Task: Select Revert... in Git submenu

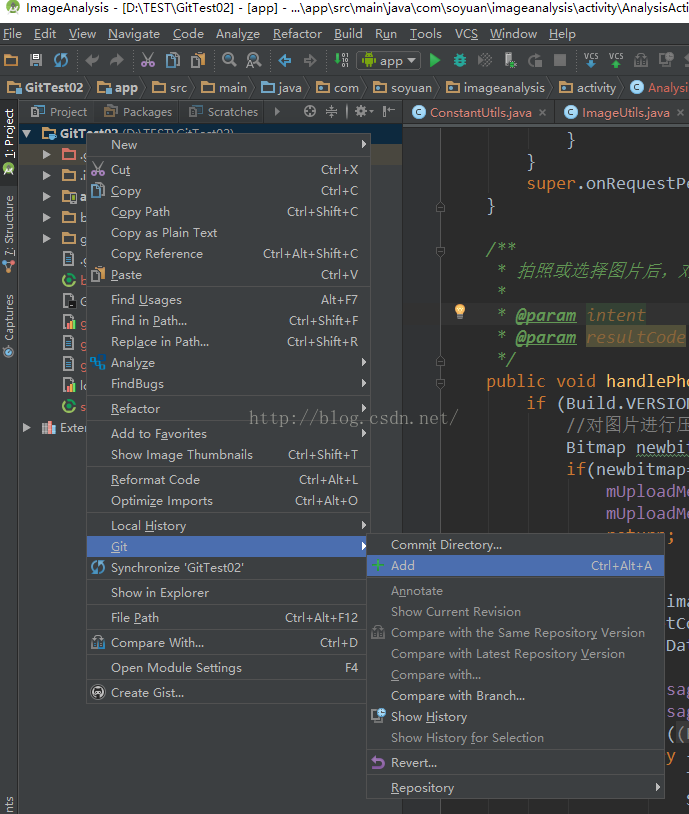Action: tap(516, 762)
